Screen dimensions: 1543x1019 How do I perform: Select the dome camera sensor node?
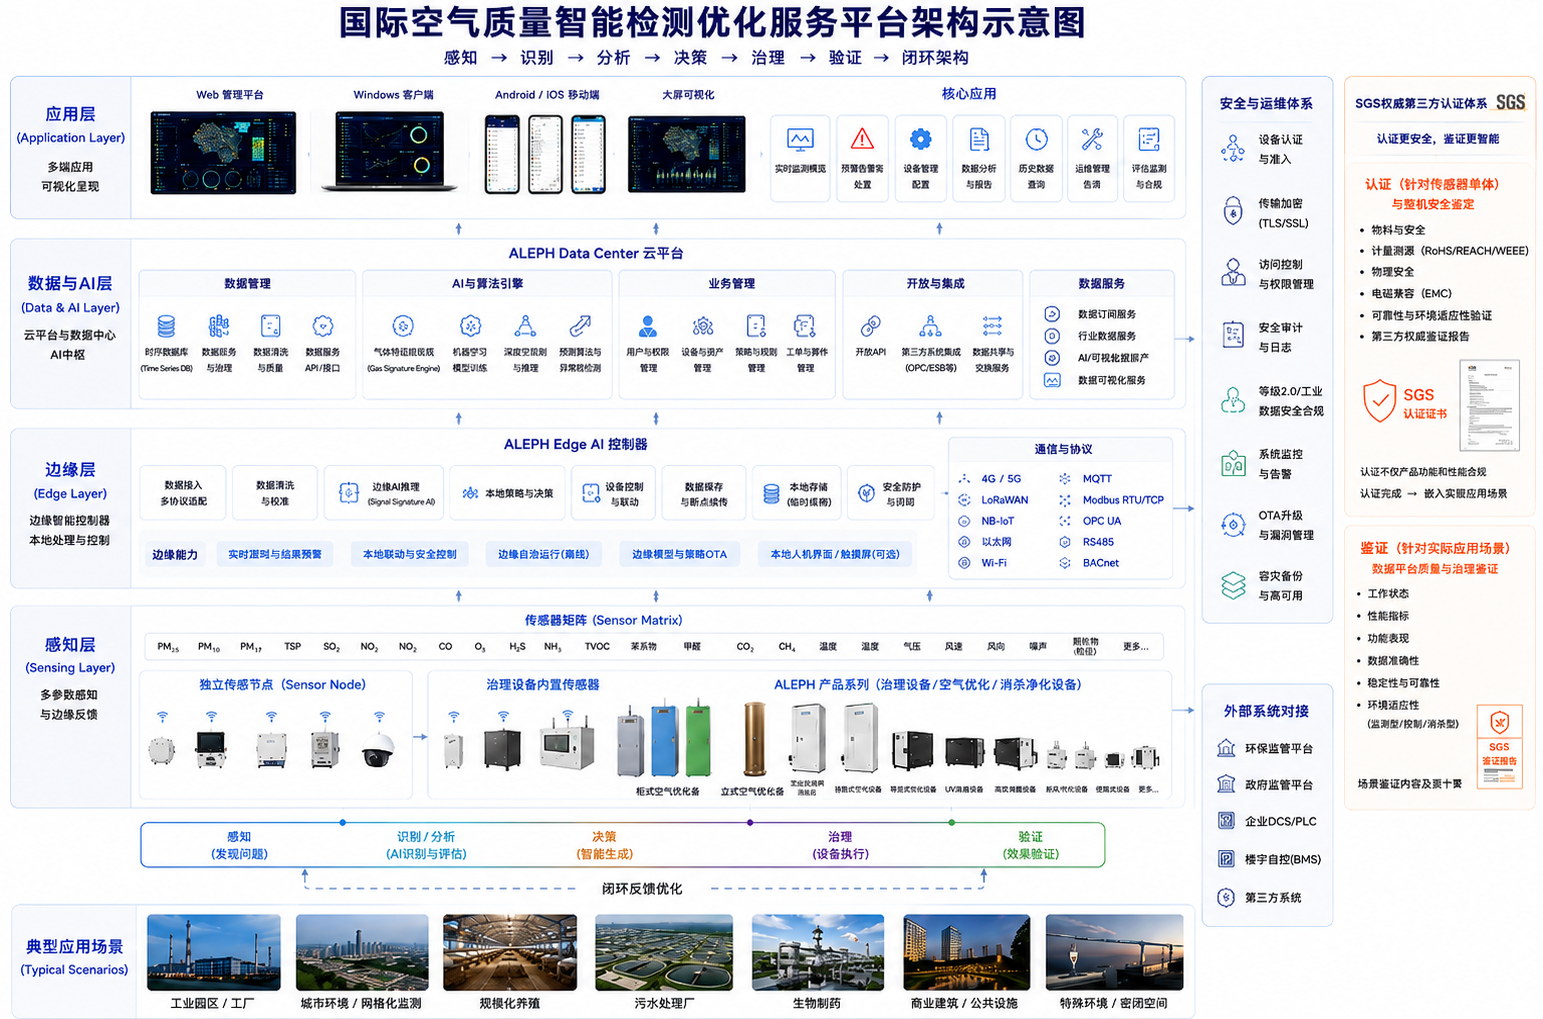click(x=378, y=748)
